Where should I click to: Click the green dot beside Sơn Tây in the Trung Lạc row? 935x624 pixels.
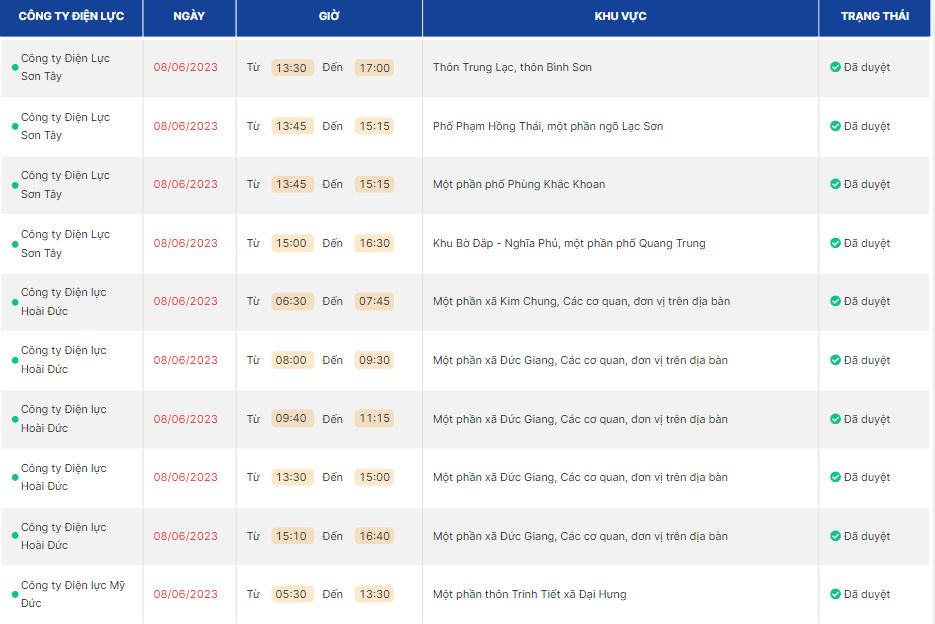pyautogui.click(x=15, y=67)
